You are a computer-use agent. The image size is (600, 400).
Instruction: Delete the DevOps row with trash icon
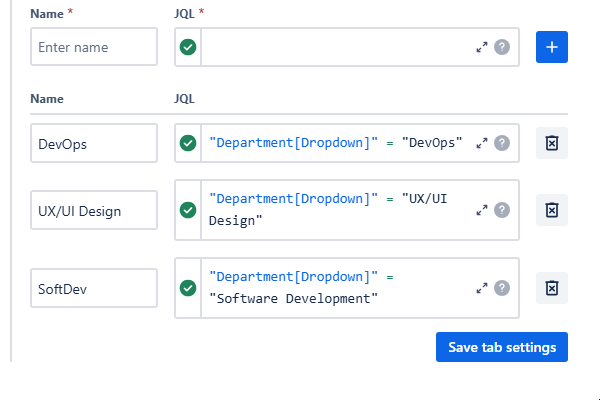(551, 143)
